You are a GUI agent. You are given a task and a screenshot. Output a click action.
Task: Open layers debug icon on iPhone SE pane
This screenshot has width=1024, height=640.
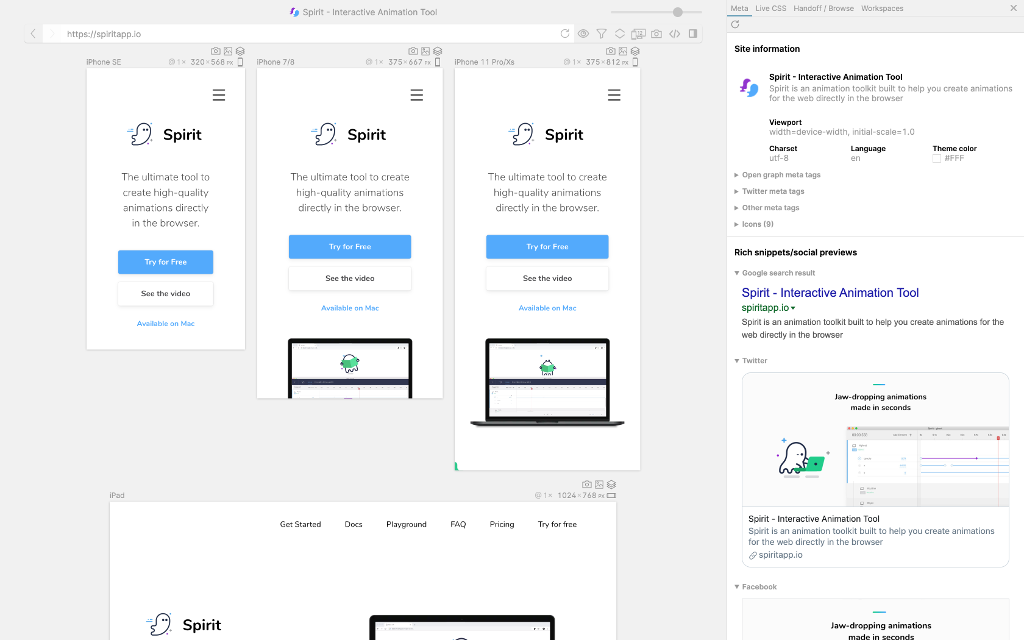[x=240, y=51]
